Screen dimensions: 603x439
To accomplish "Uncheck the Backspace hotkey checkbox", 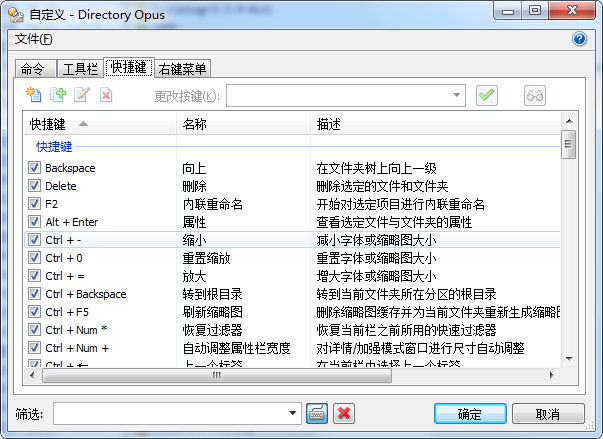I will pyautogui.click(x=34, y=167).
